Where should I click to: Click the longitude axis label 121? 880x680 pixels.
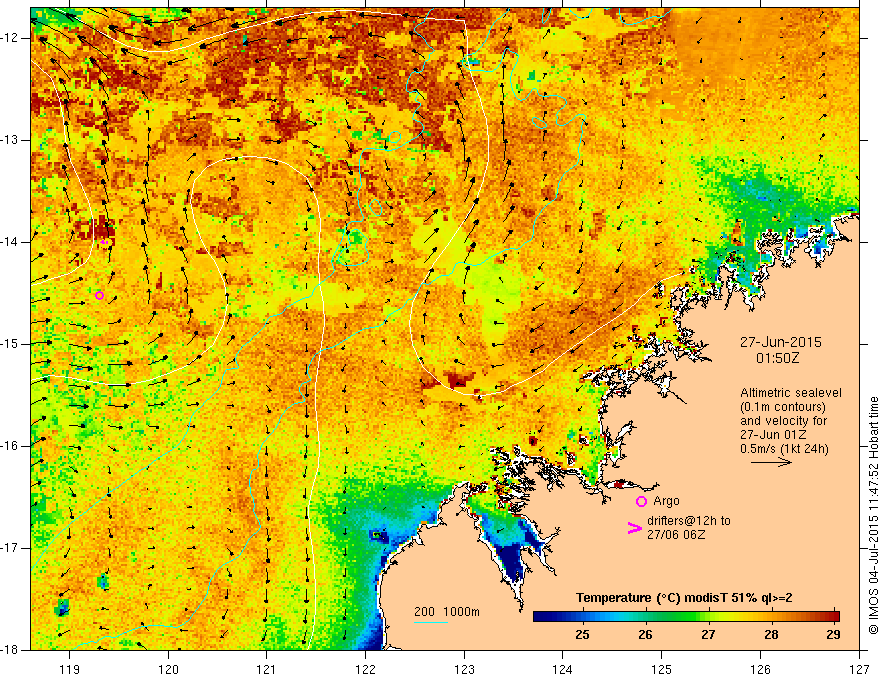pos(267,669)
